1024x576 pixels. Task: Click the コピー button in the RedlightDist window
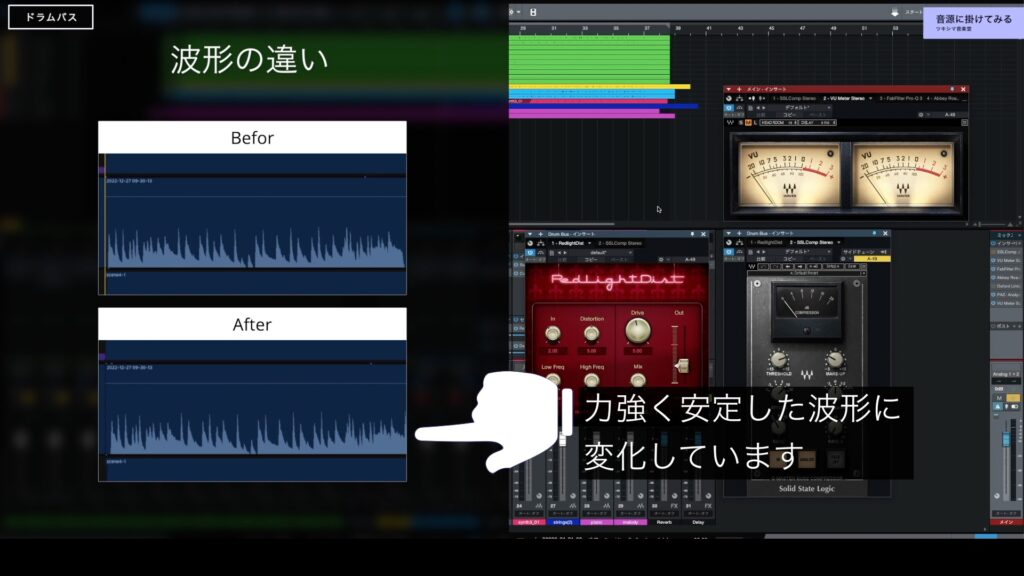[x=591, y=260]
